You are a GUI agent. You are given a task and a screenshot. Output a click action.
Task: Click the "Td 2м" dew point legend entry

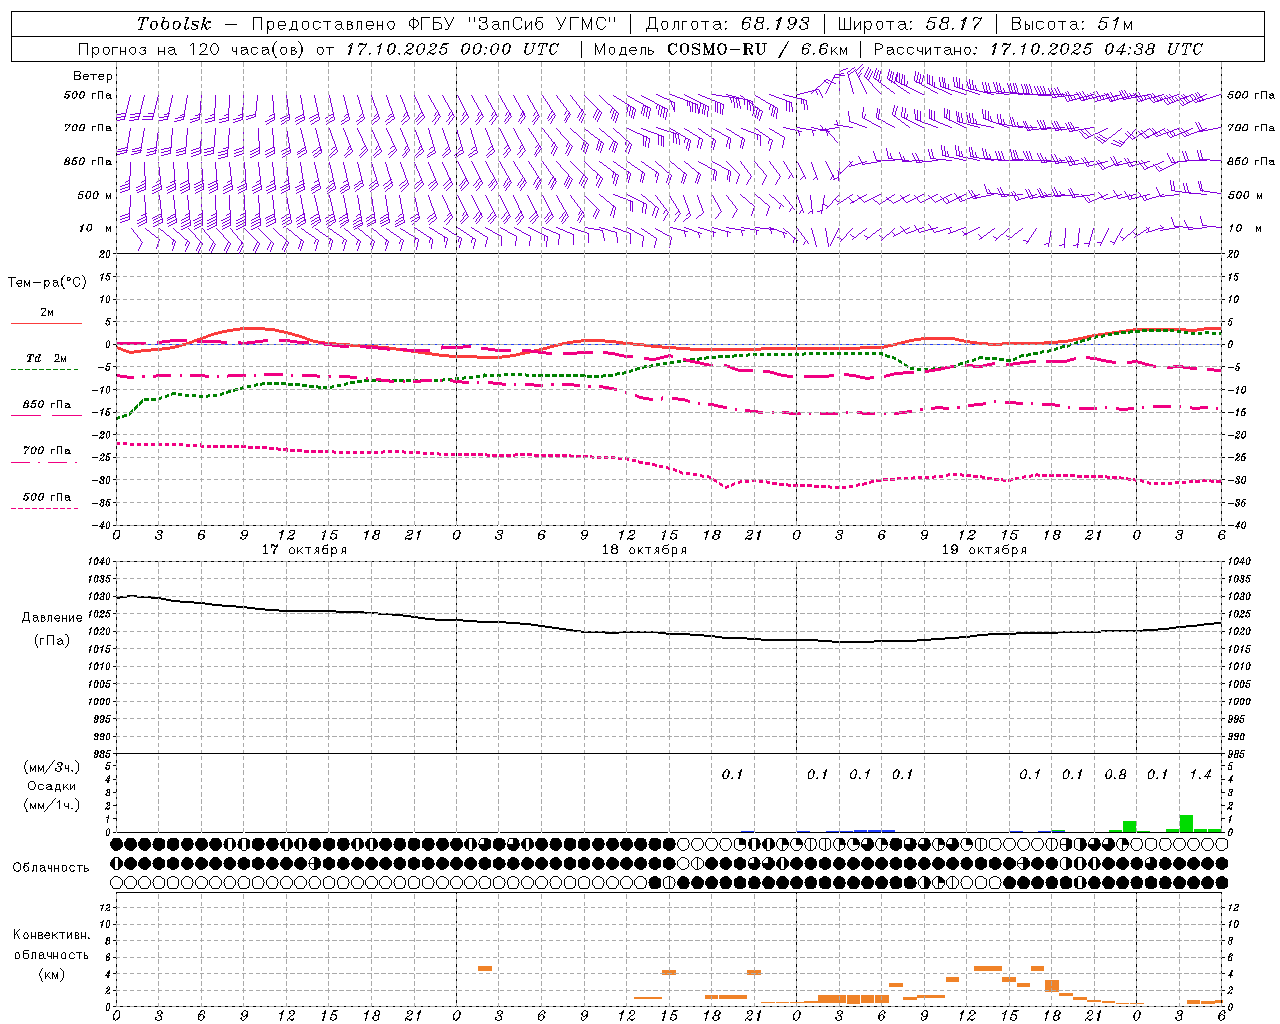(x=47, y=358)
